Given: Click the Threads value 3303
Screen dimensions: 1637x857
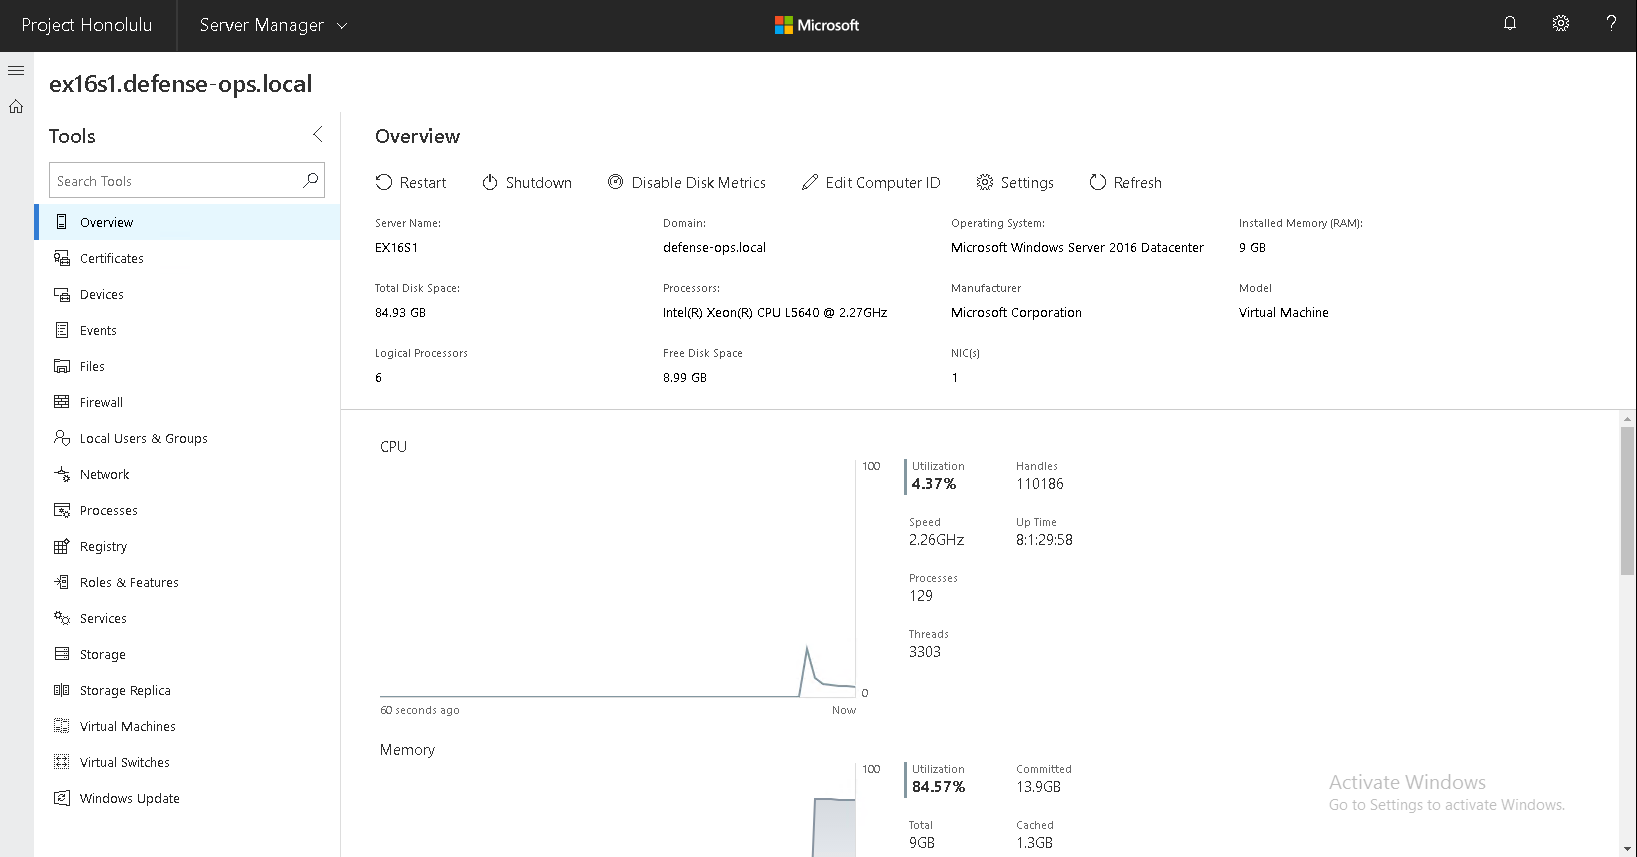Looking at the screenshot, I should [925, 652].
